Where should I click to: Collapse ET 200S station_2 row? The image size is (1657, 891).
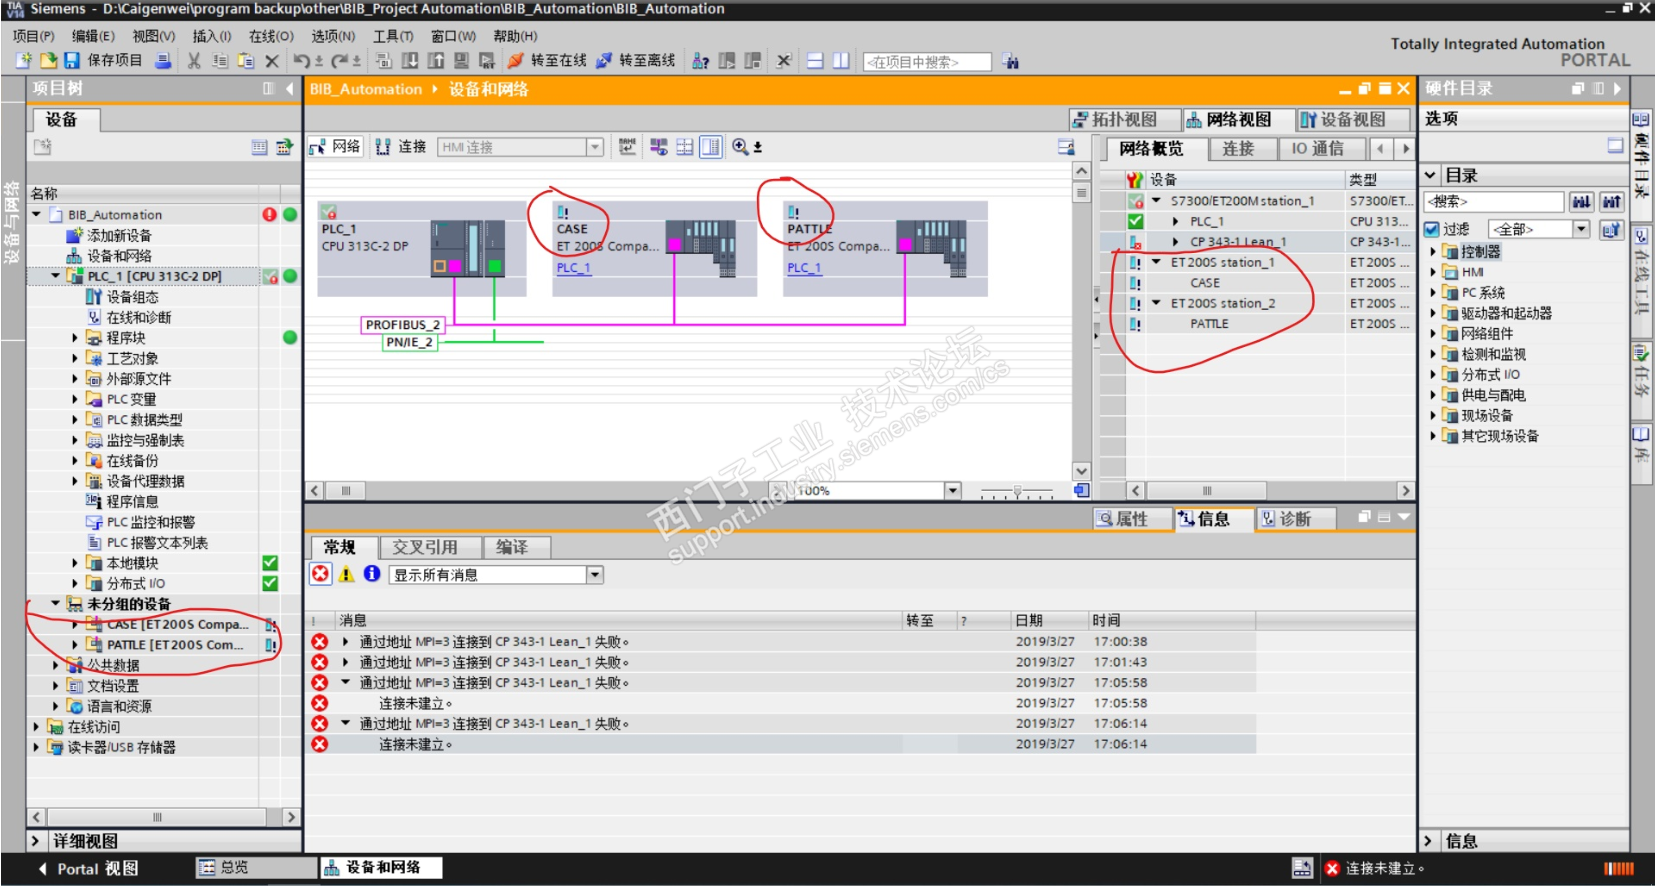tap(1157, 304)
